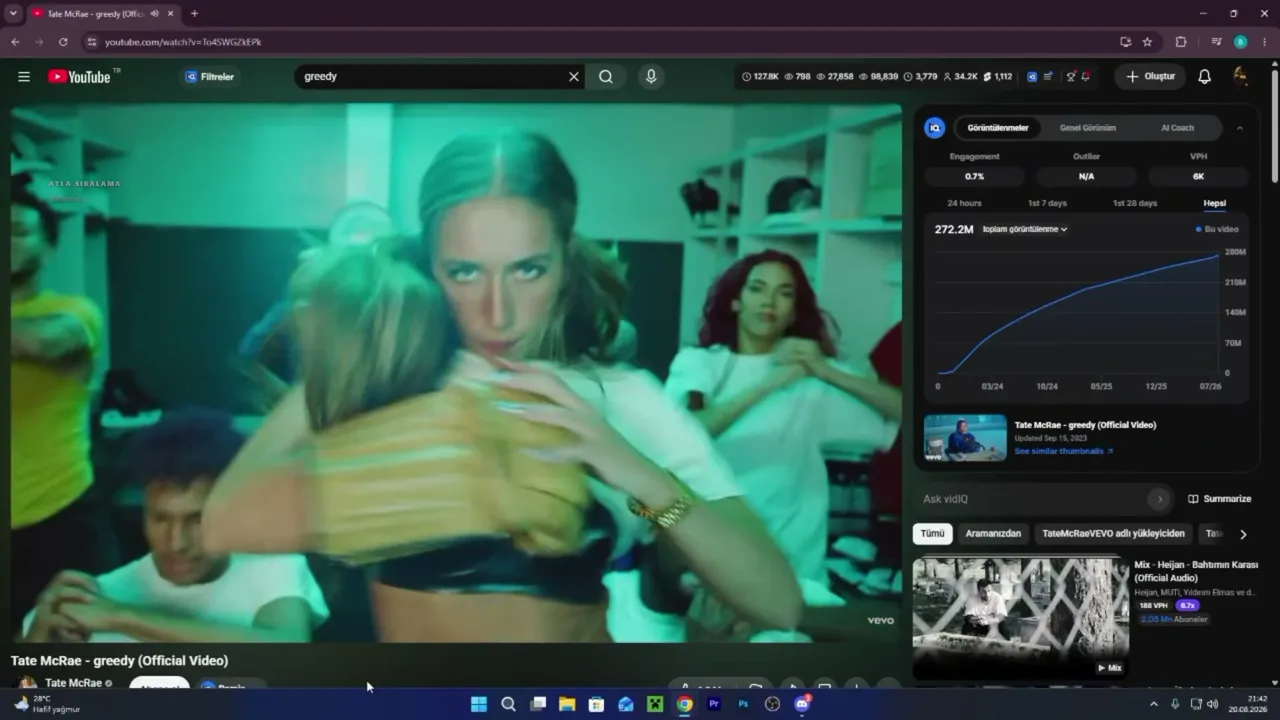1280x720 pixels.
Task: Open the Chrome profile avatar
Action: (1241, 42)
